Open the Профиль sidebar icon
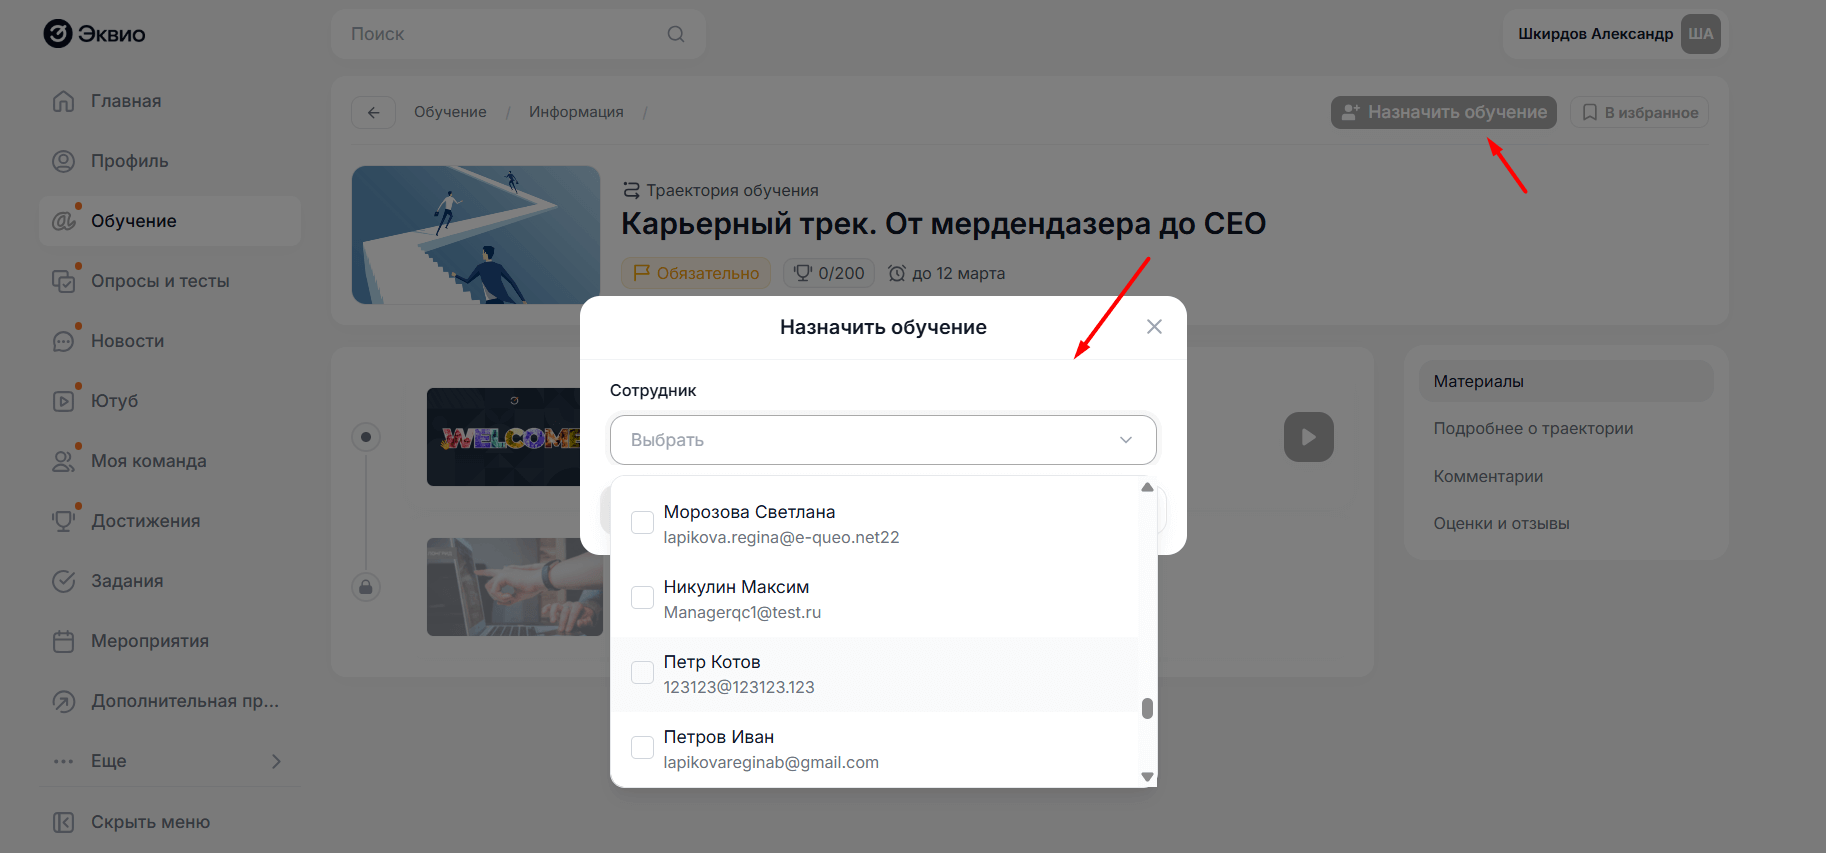Viewport: 1826px width, 853px height. point(63,161)
